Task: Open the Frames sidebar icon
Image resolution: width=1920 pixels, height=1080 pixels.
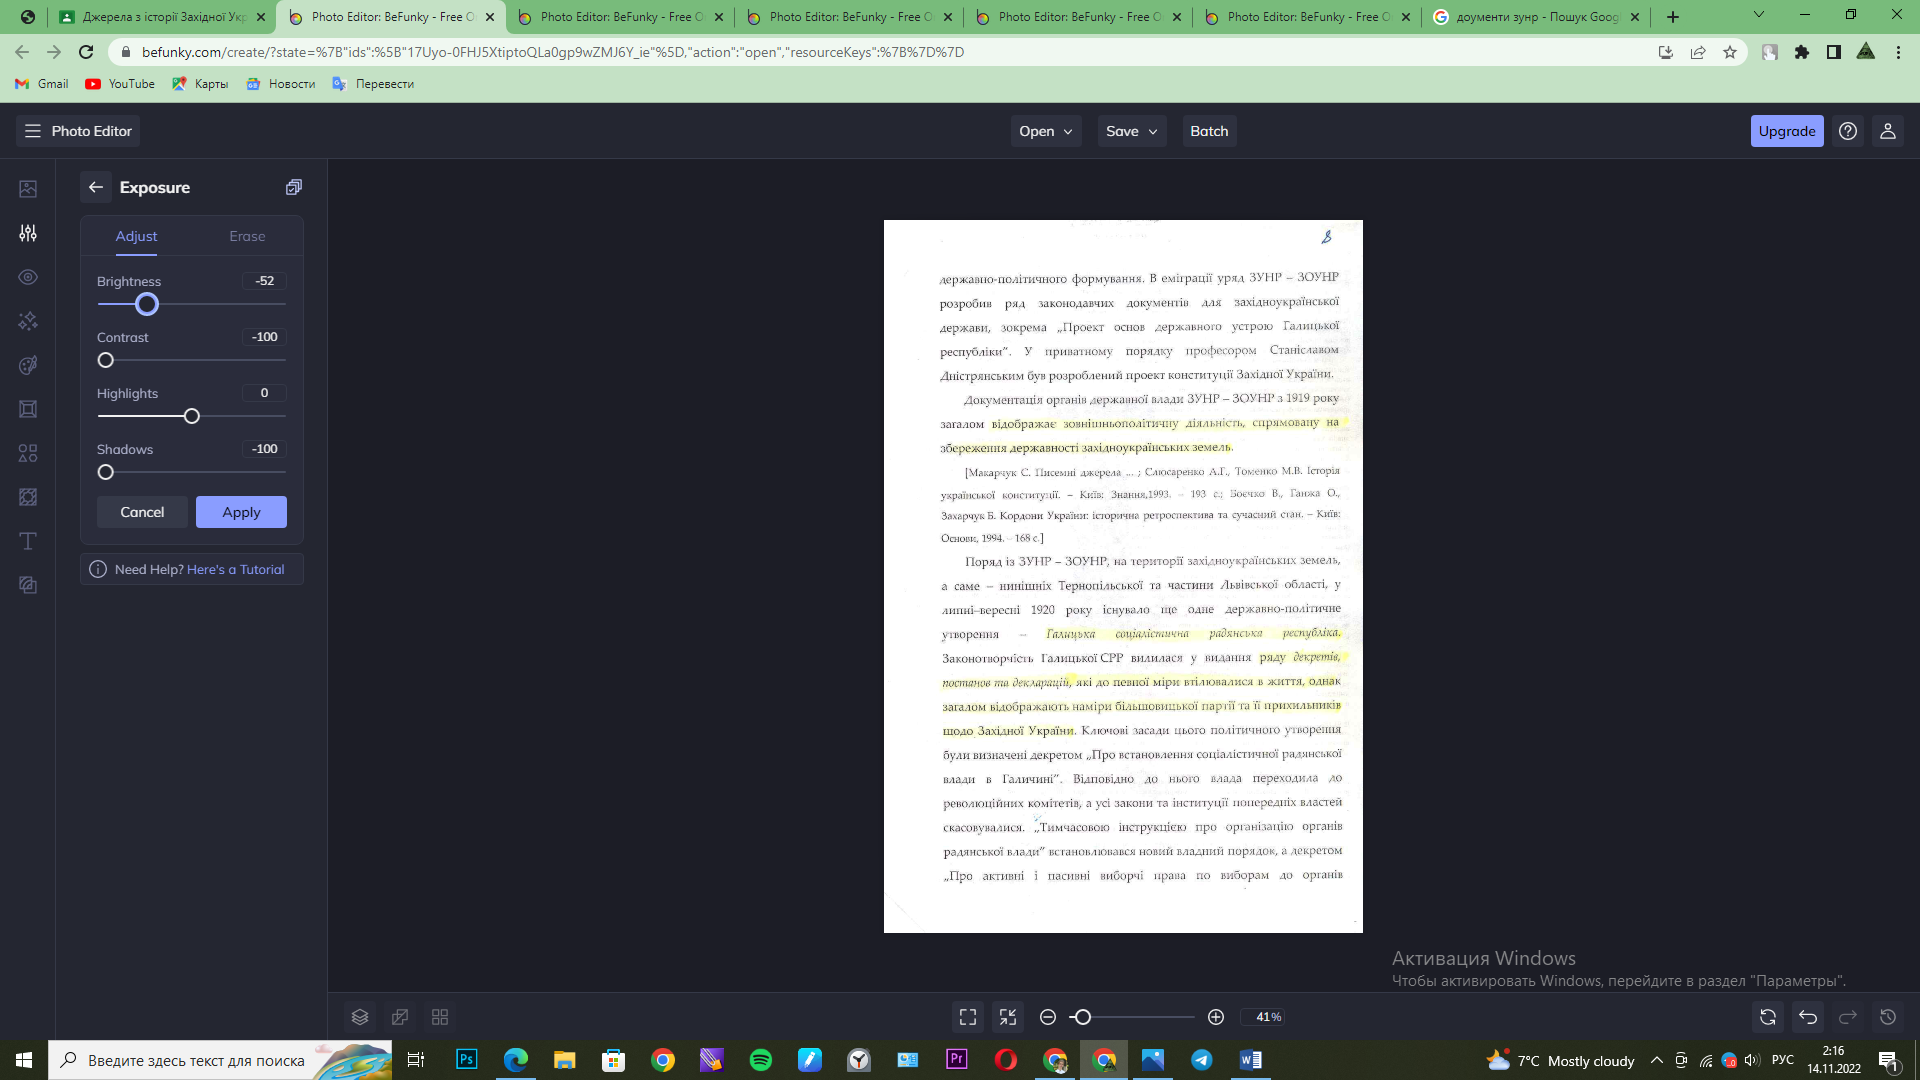Action: coord(28,409)
